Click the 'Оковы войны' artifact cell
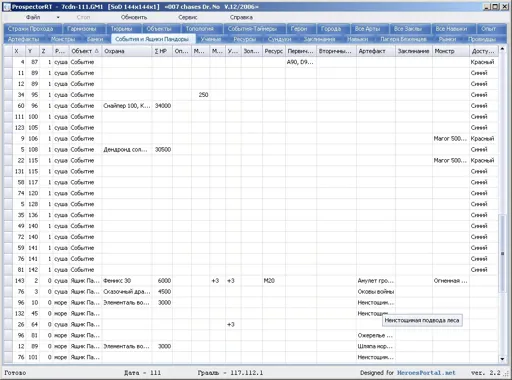 click(376, 292)
